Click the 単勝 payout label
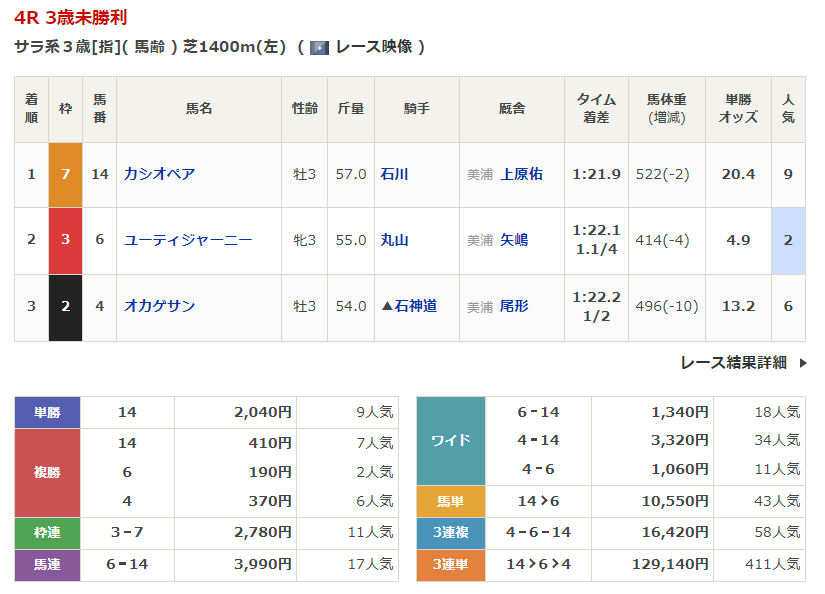This screenshot has width=825, height=594. [47, 412]
